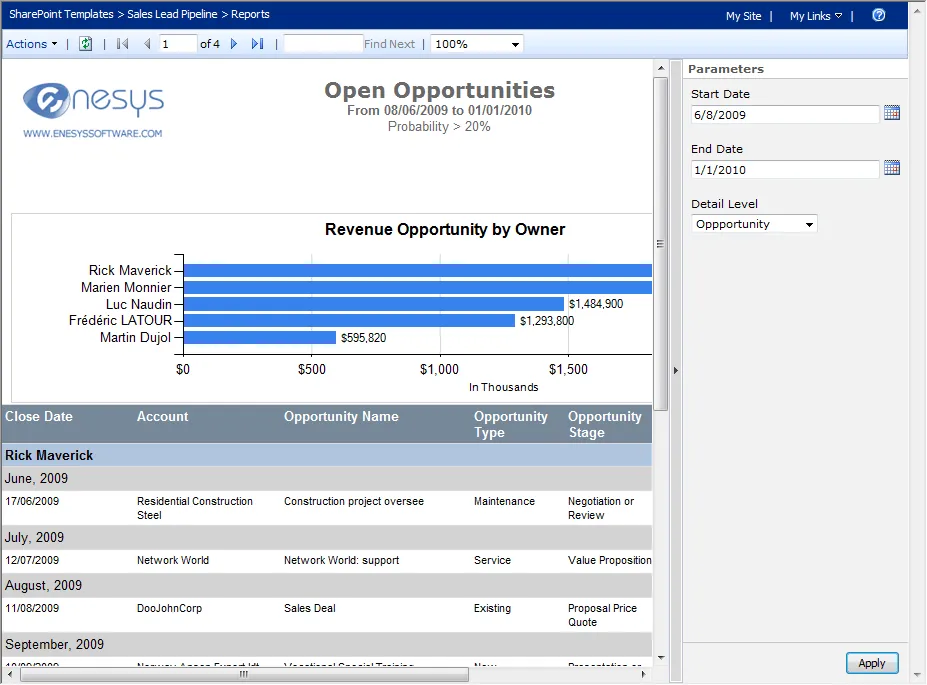Collapse the Parameters pane with splitter arrow
Image resolution: width=927 pixels, height=685 pixels.
(675, 370)
